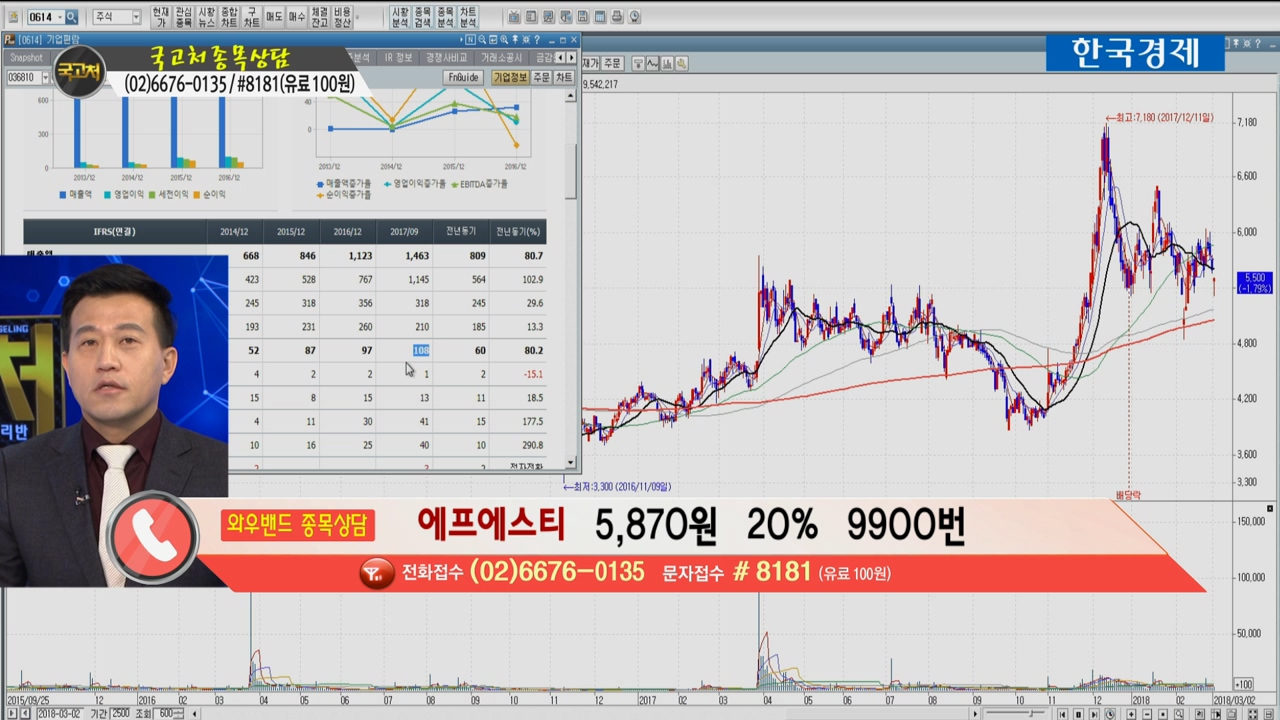Open the 036810 stock code dropdown
The height and width of the screenshot is (720, 1280).
45,77
